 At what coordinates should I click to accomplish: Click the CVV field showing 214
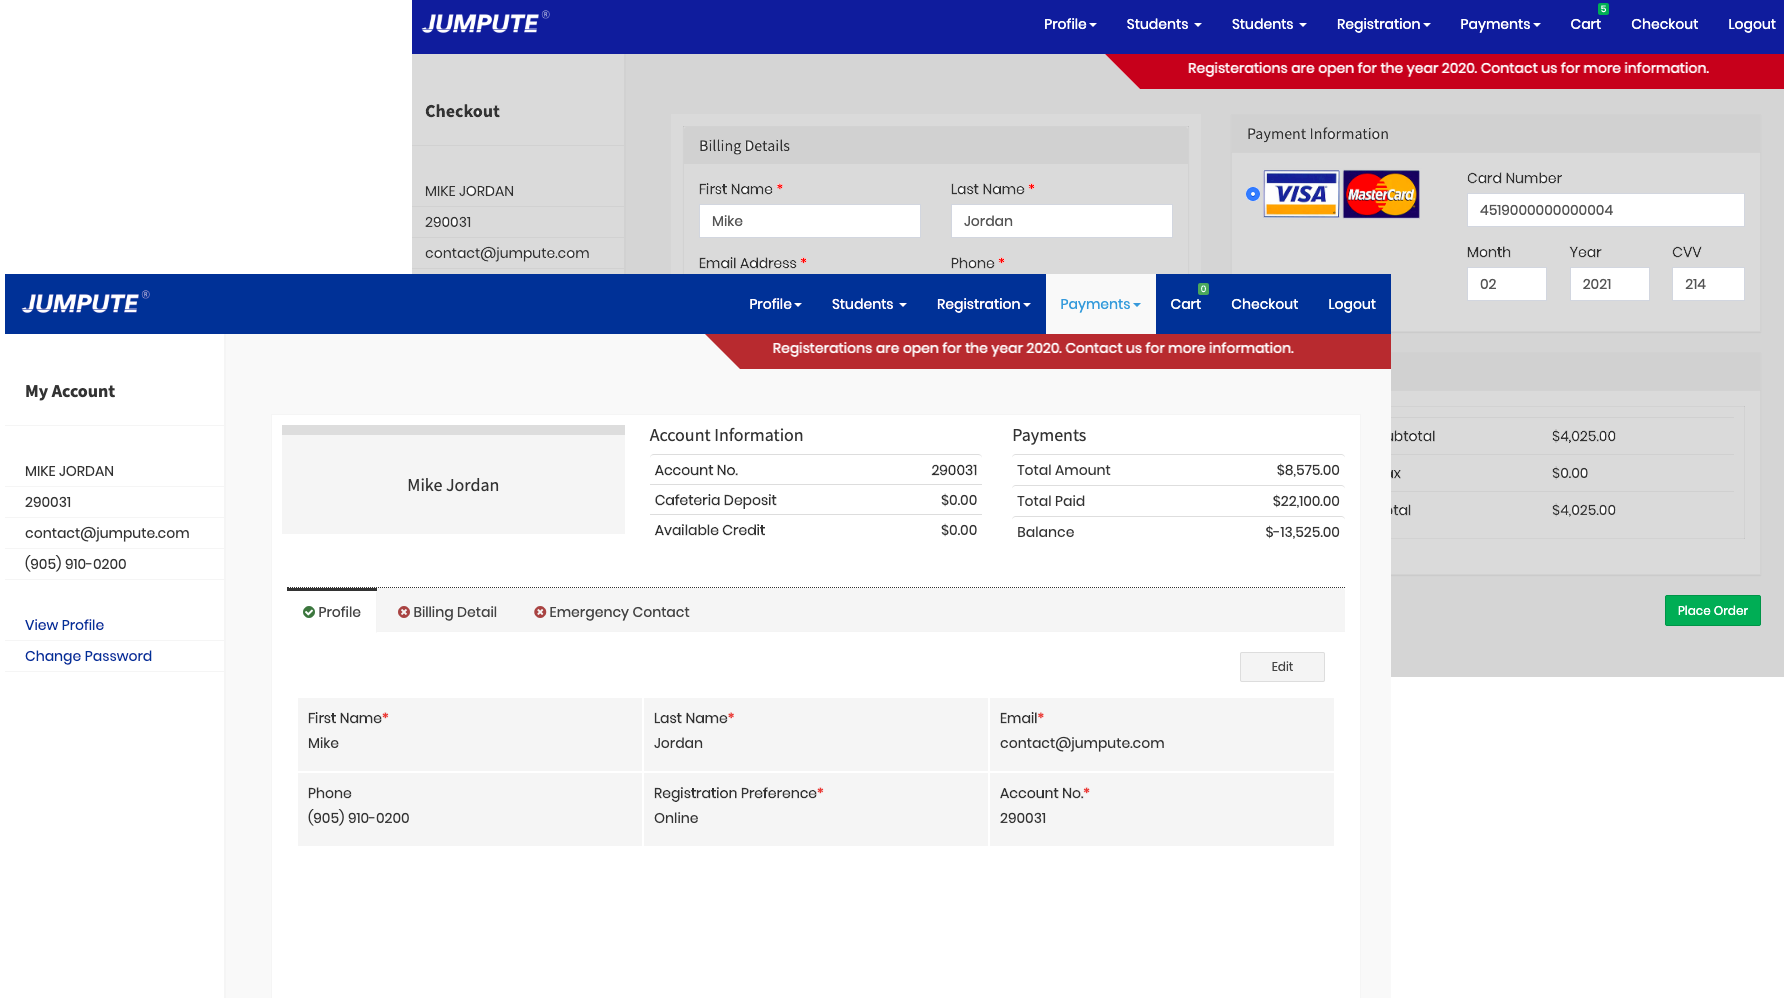pyautogui.click(x=1708, y=284)
